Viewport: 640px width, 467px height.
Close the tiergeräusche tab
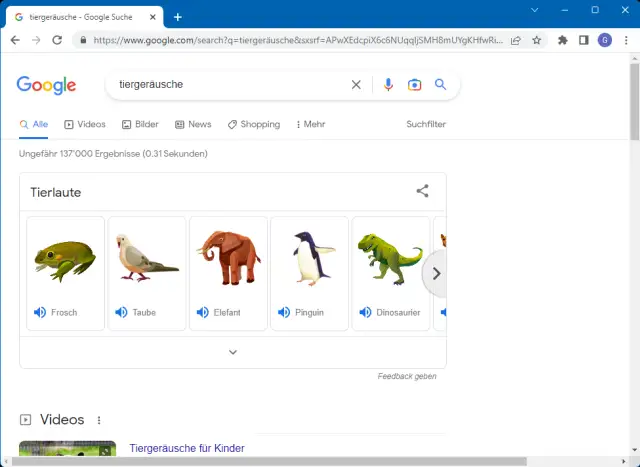tap(153, 17)
